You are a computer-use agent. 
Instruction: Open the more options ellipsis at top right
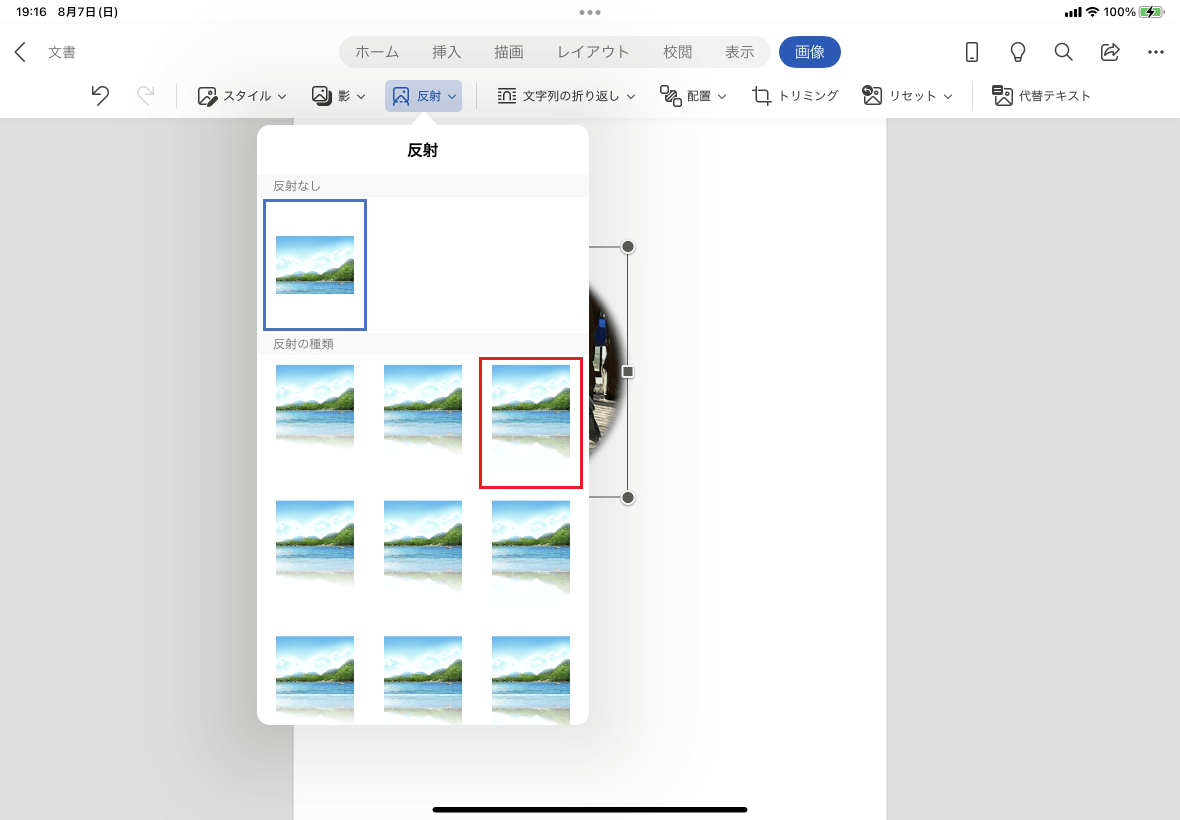point(1156,52)
